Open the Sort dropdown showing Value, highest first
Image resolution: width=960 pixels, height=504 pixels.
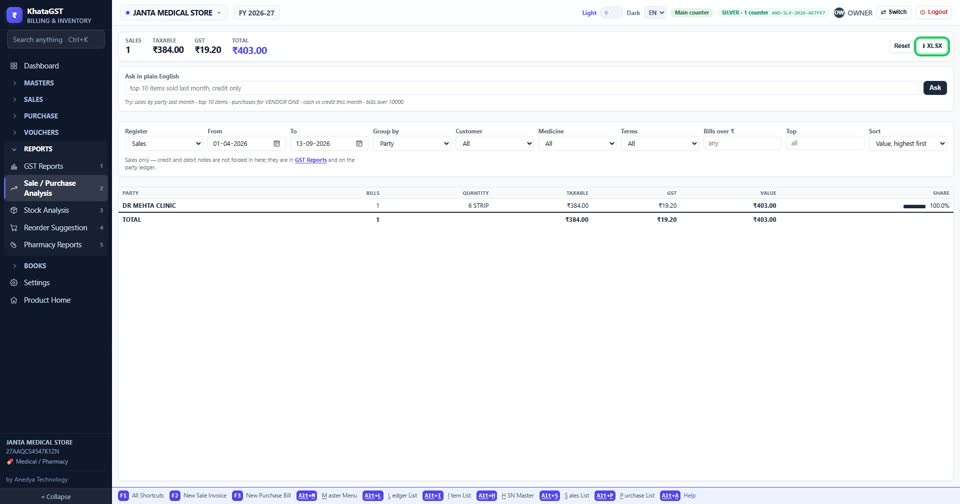coord(907,143)
